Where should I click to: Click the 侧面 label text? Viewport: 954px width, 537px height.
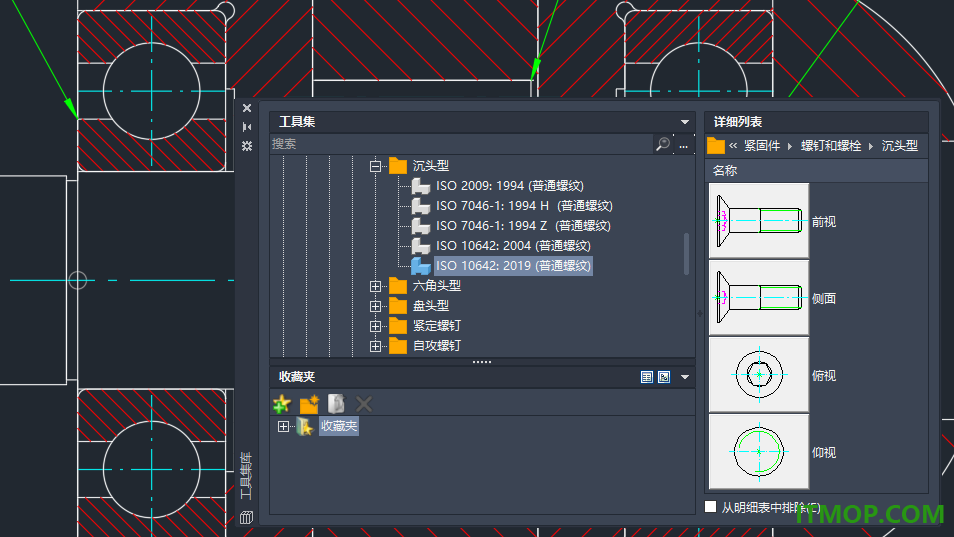(824, 299)
